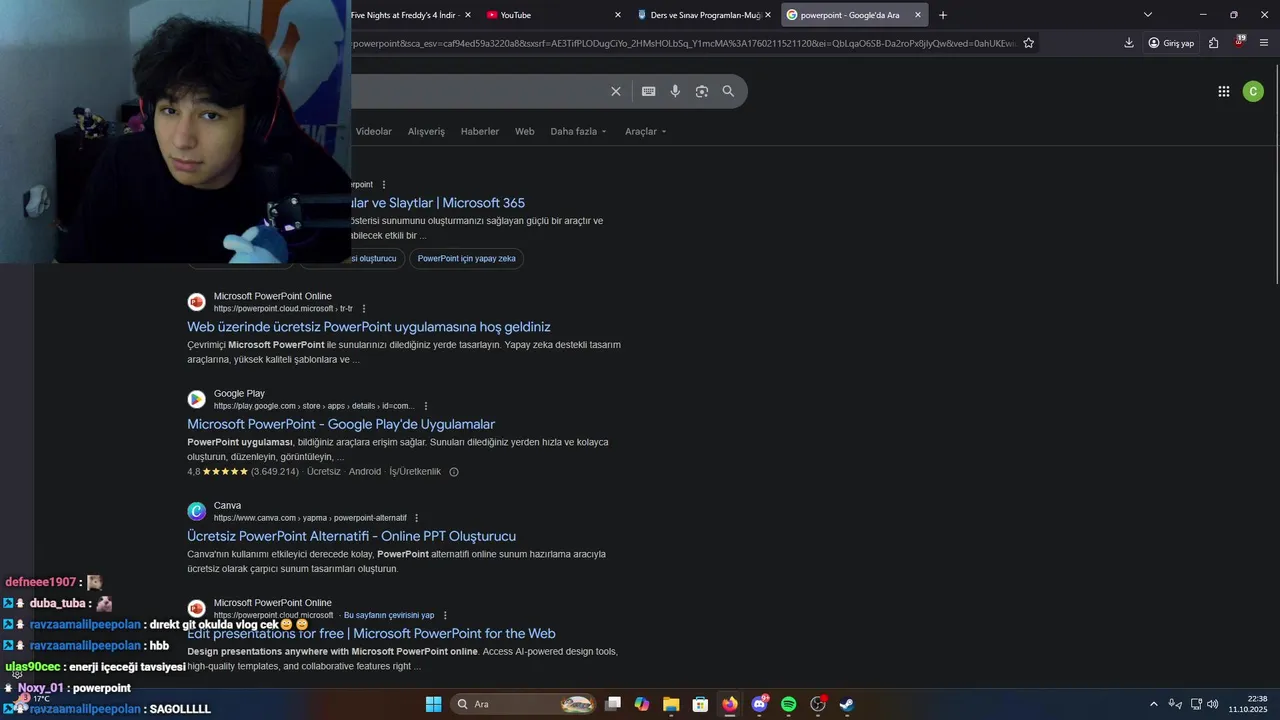This screenshot has height=720, width=1280.
Task: Open Microsoft Store from the taskbar
Action: (x=700, y=704)
